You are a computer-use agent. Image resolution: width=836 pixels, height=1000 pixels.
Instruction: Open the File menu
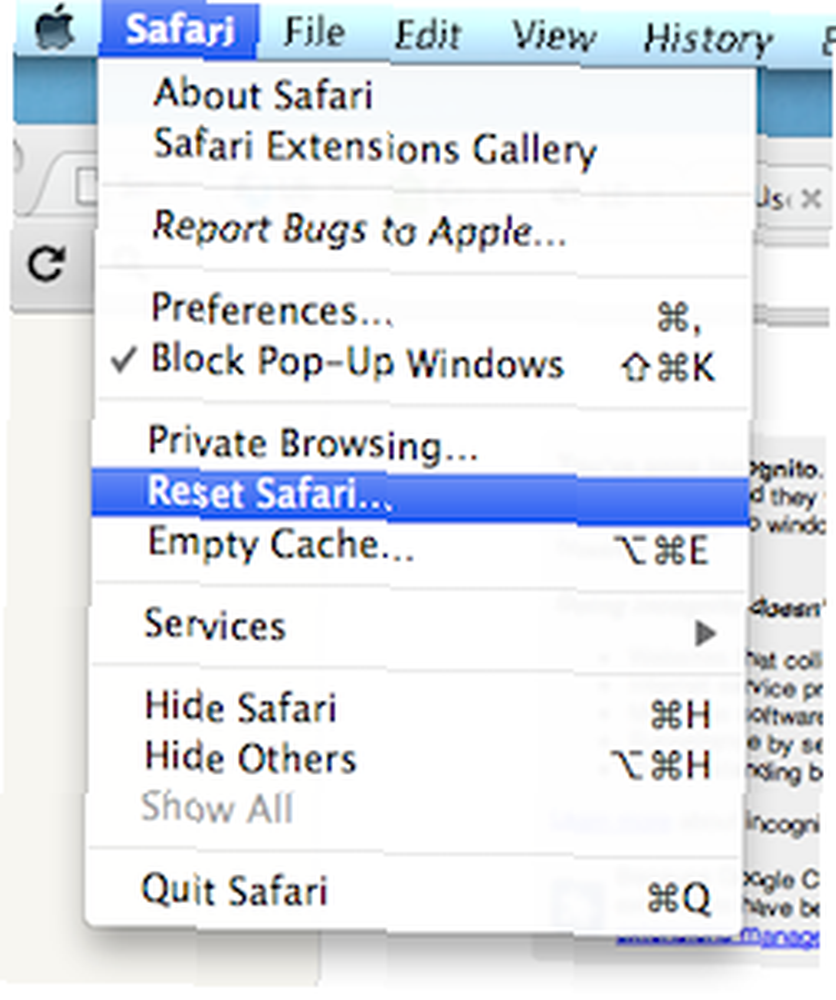coord(314,31)
